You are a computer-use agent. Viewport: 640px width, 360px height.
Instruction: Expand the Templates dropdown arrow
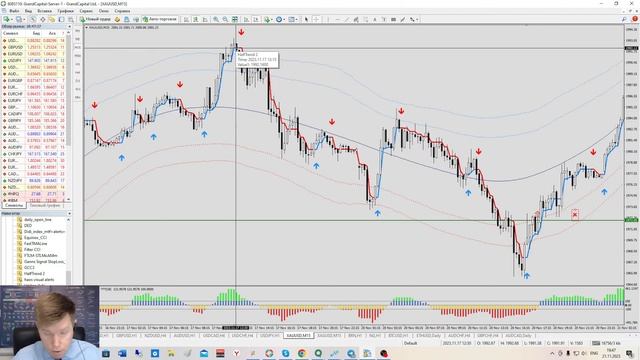coord(297,19)
